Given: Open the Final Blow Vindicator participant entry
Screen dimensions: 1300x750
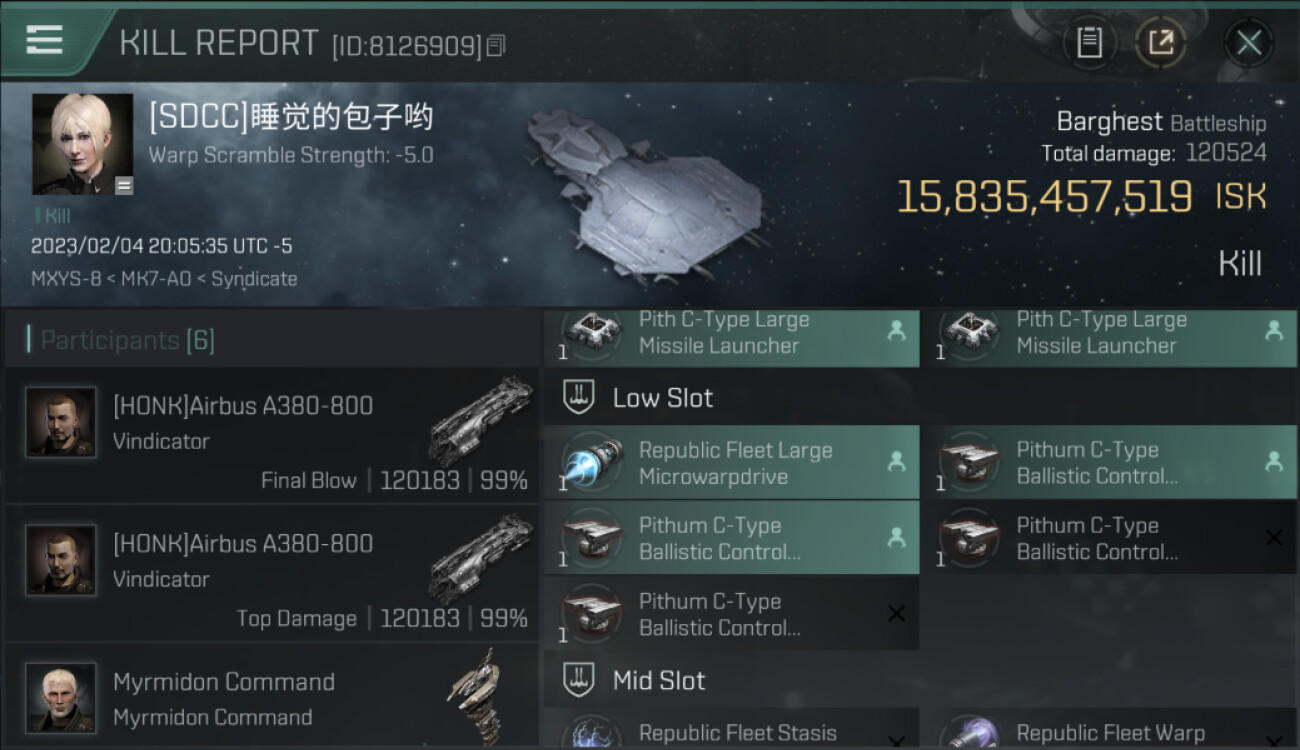Looking at the screenshot, I should pos(272,435).
